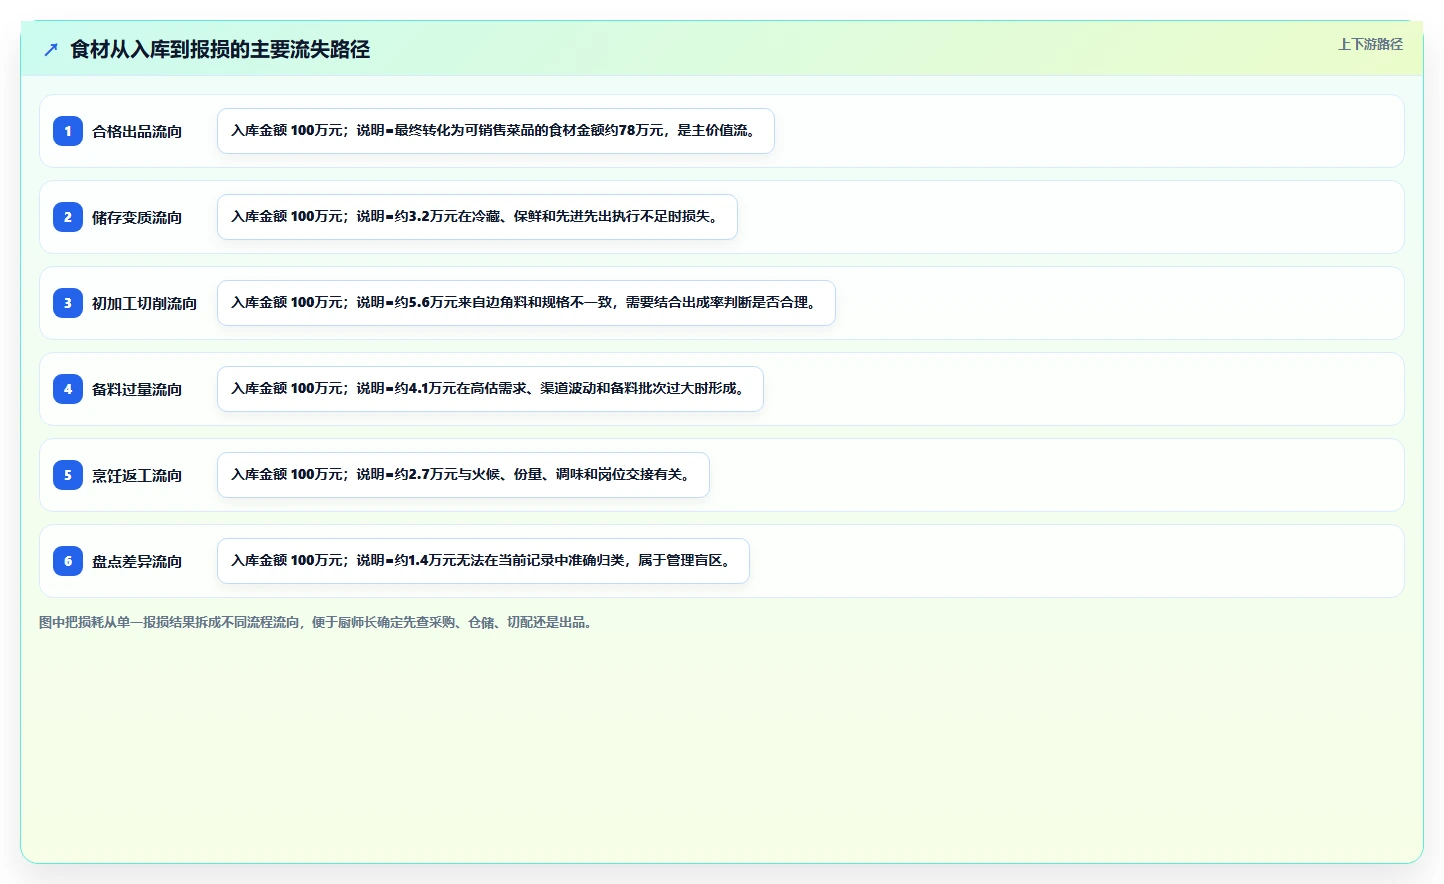Open the note mentioning 4.1万元 高估需求
Viewport: 1444px width, 884px height.
(490, 389)
